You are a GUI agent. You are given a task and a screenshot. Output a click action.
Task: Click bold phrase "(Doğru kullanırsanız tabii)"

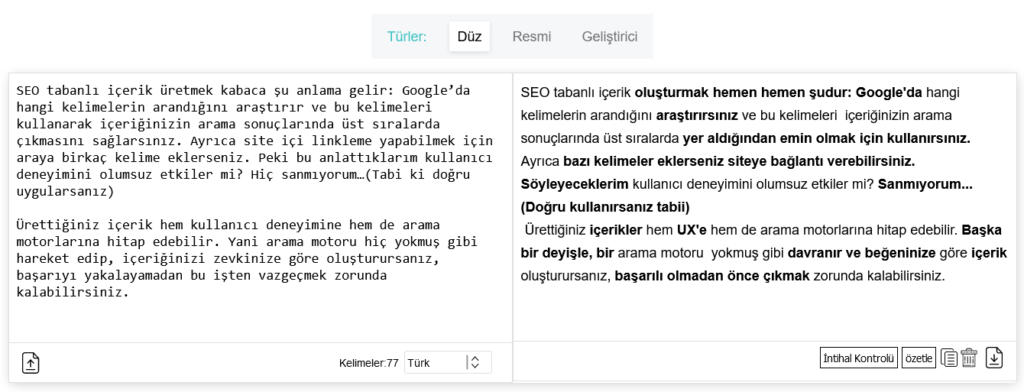pyautogui.click(x=605, y=208)
